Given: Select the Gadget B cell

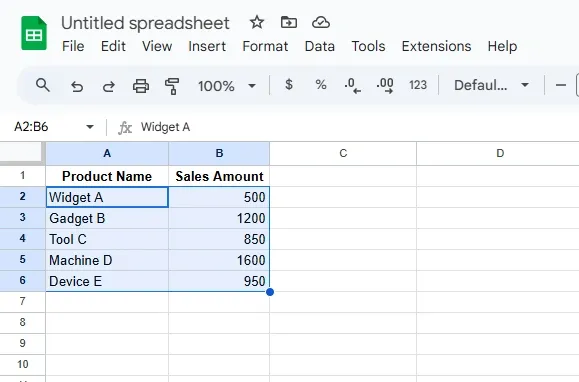Looking at the screenshot, I should click(107, 218).
